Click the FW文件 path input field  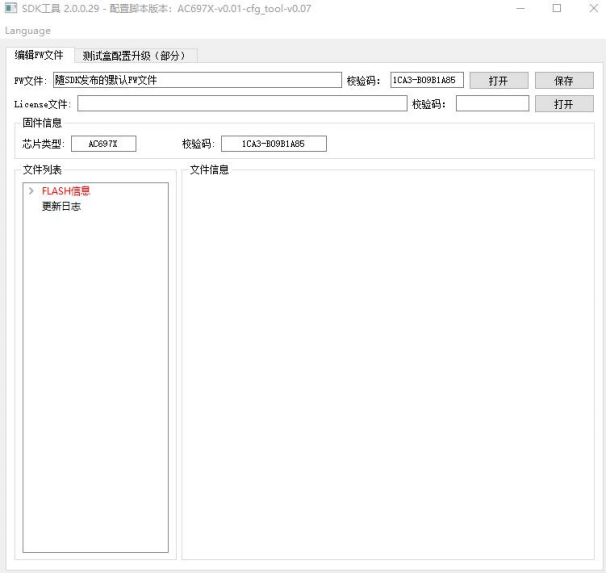pyautogui.click(x=197, y=80)
